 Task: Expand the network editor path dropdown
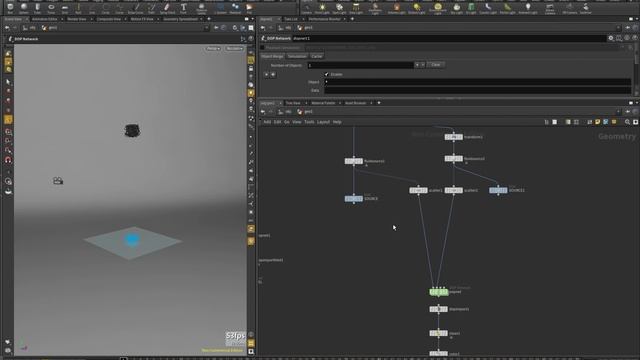click(x=619, y=111)
